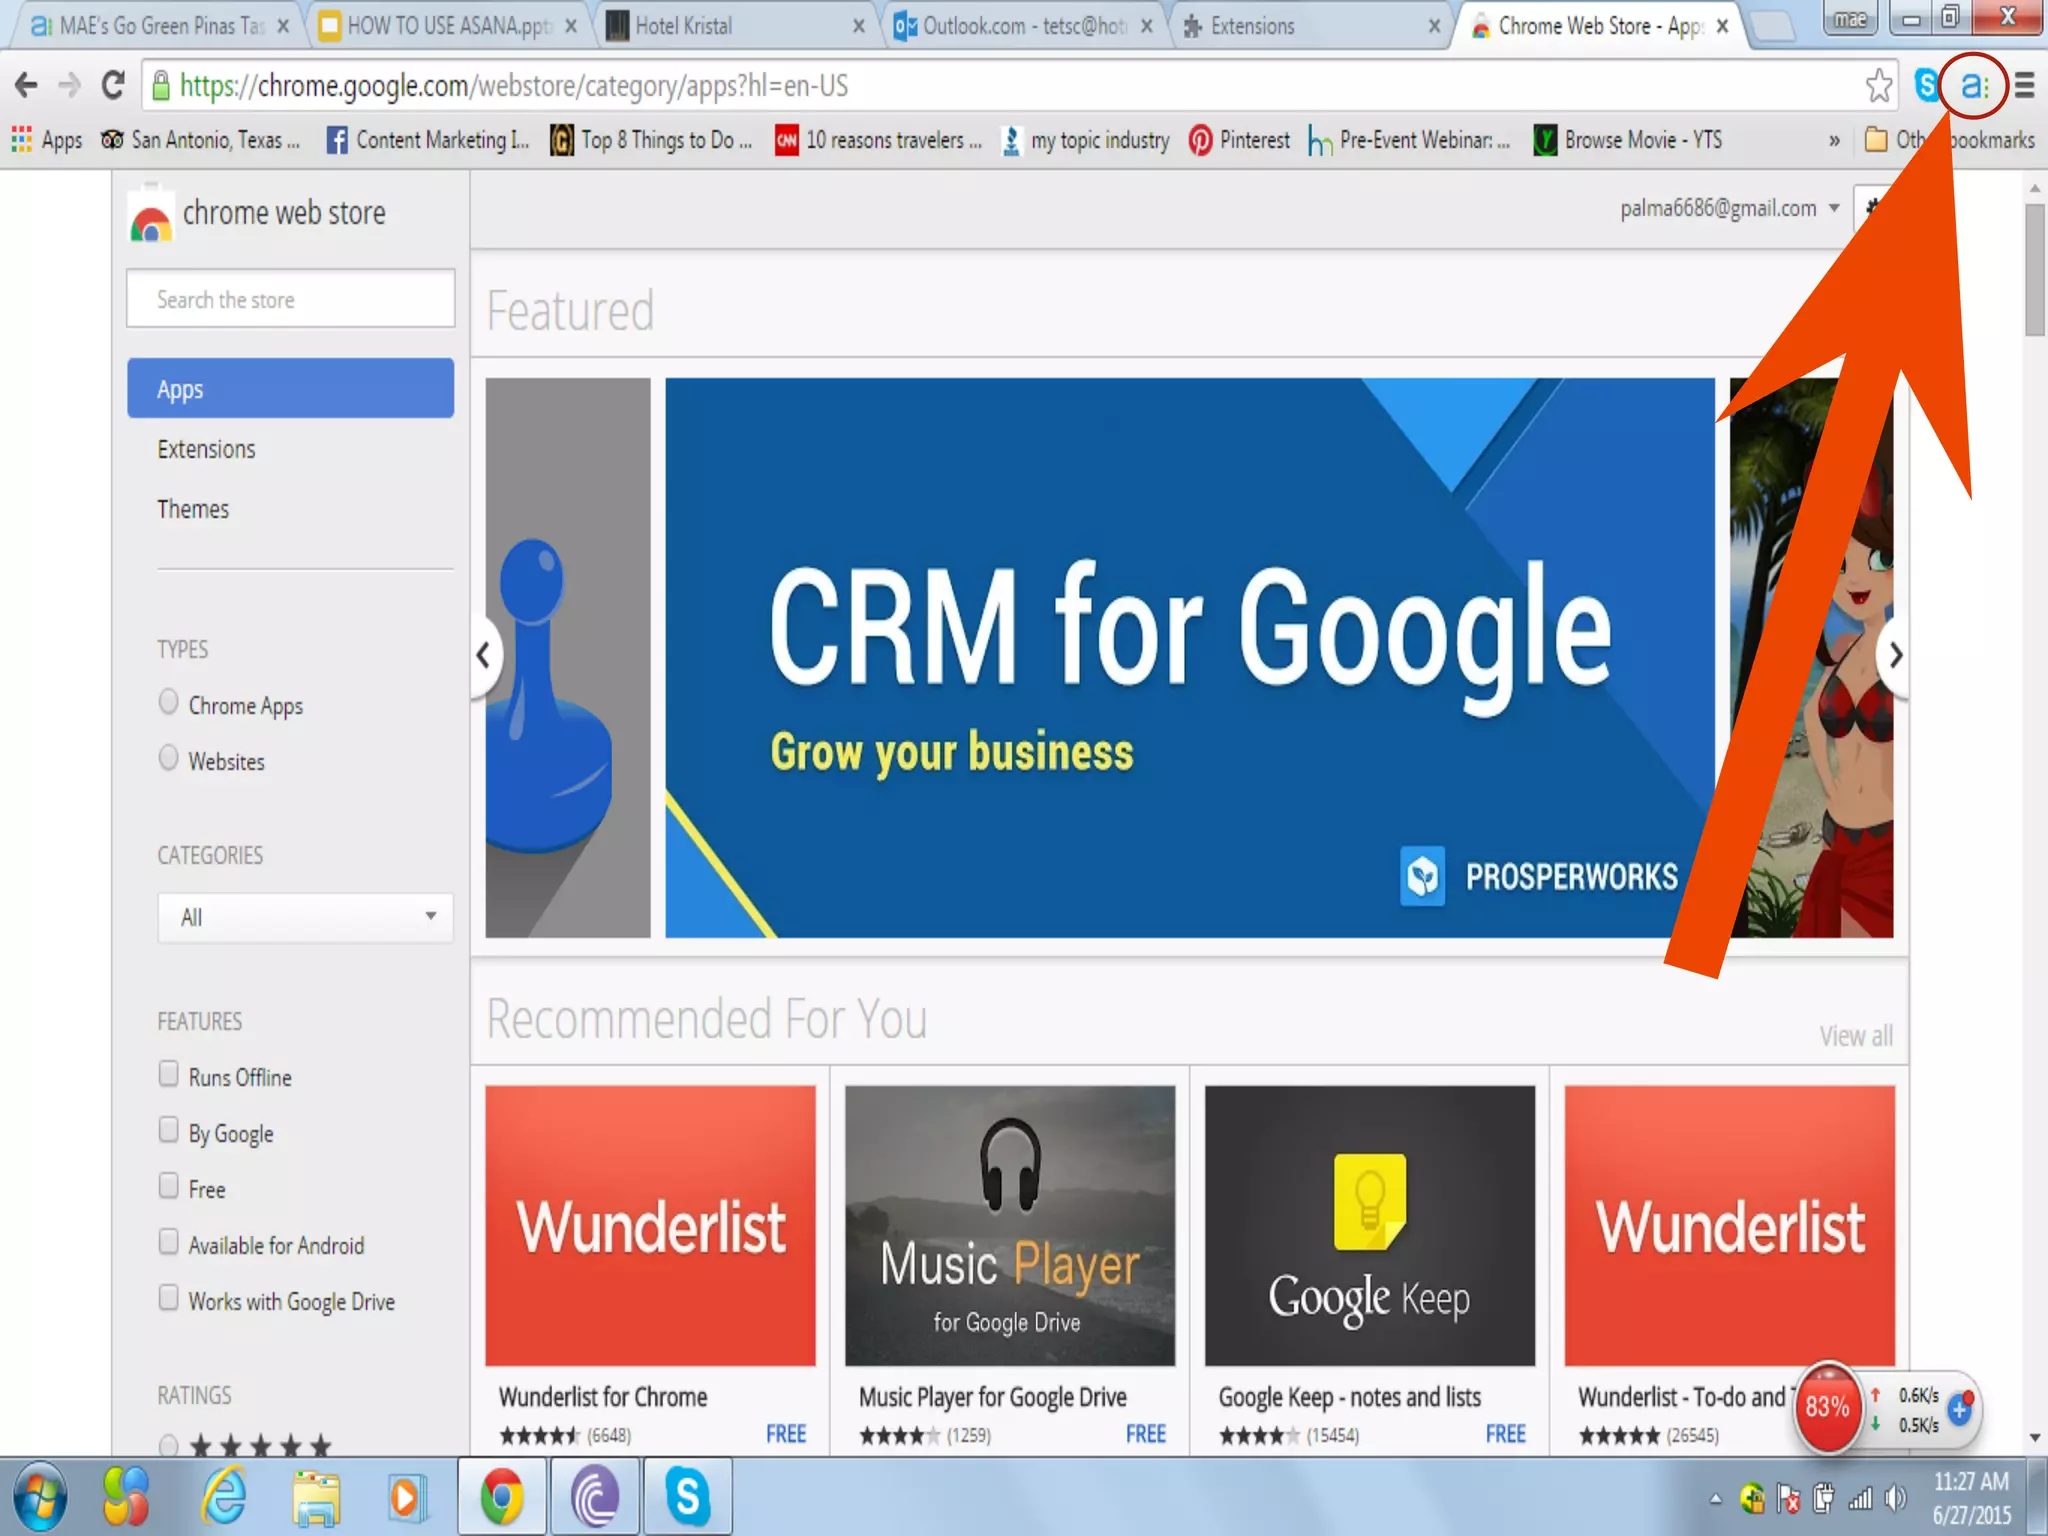Click the Skype extension icon in toolbar
This screenshot has height=1536, width=2048.
tap(1926, 86)
